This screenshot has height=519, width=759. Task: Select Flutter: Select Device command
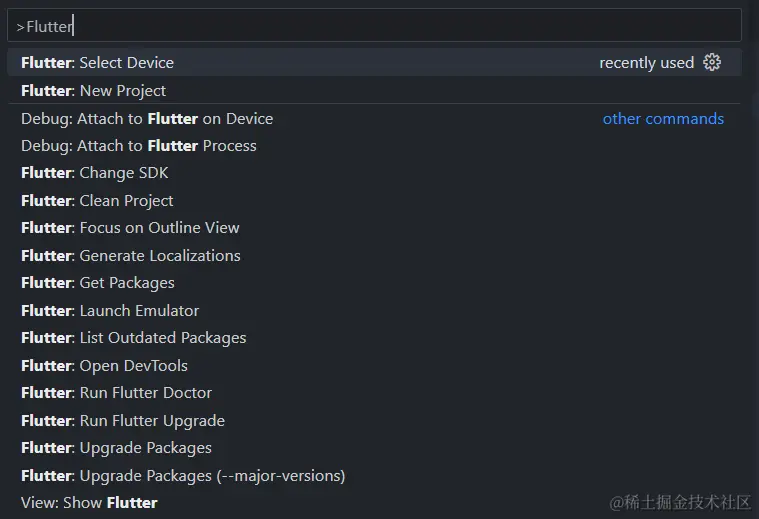[x=374, y=62]
